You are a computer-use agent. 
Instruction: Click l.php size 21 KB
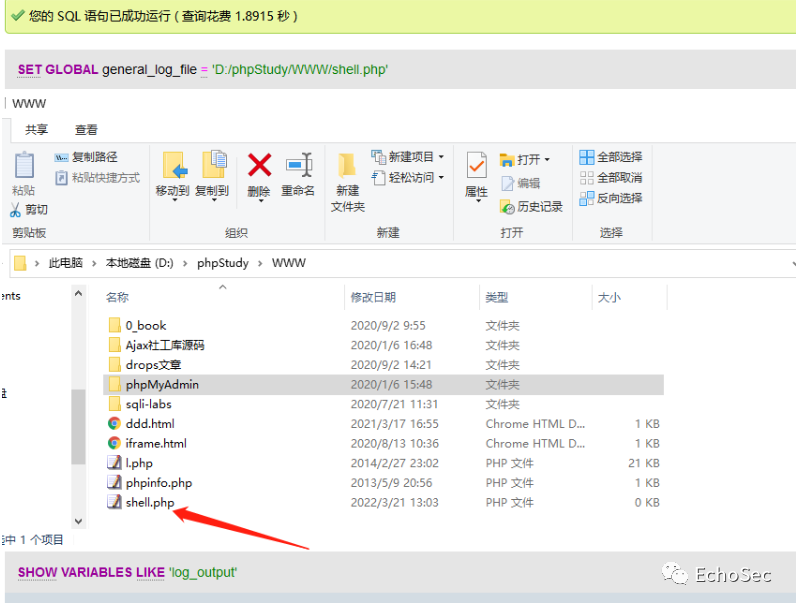pos(643,463)
